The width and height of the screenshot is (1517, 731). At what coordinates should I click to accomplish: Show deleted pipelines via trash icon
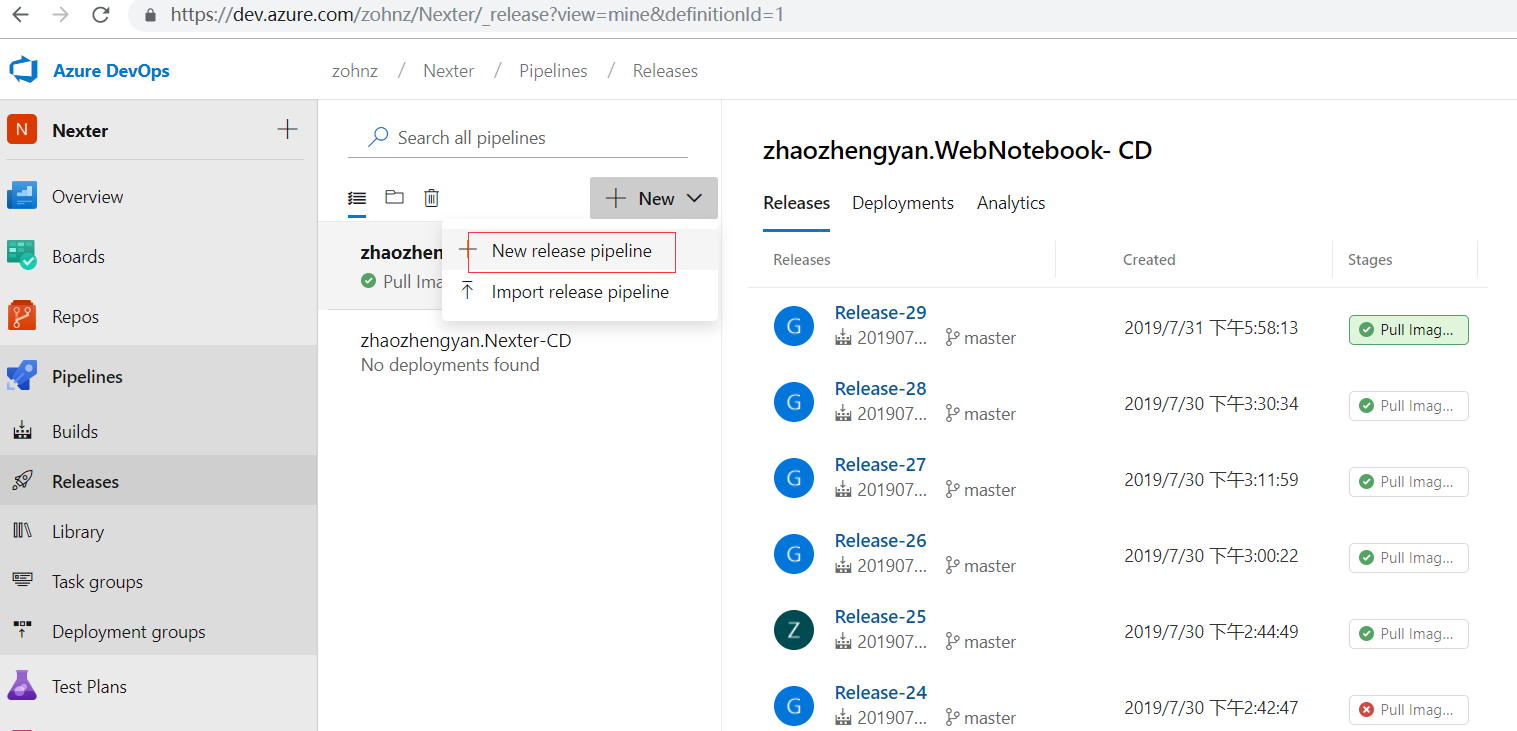[x=431, y=198]
